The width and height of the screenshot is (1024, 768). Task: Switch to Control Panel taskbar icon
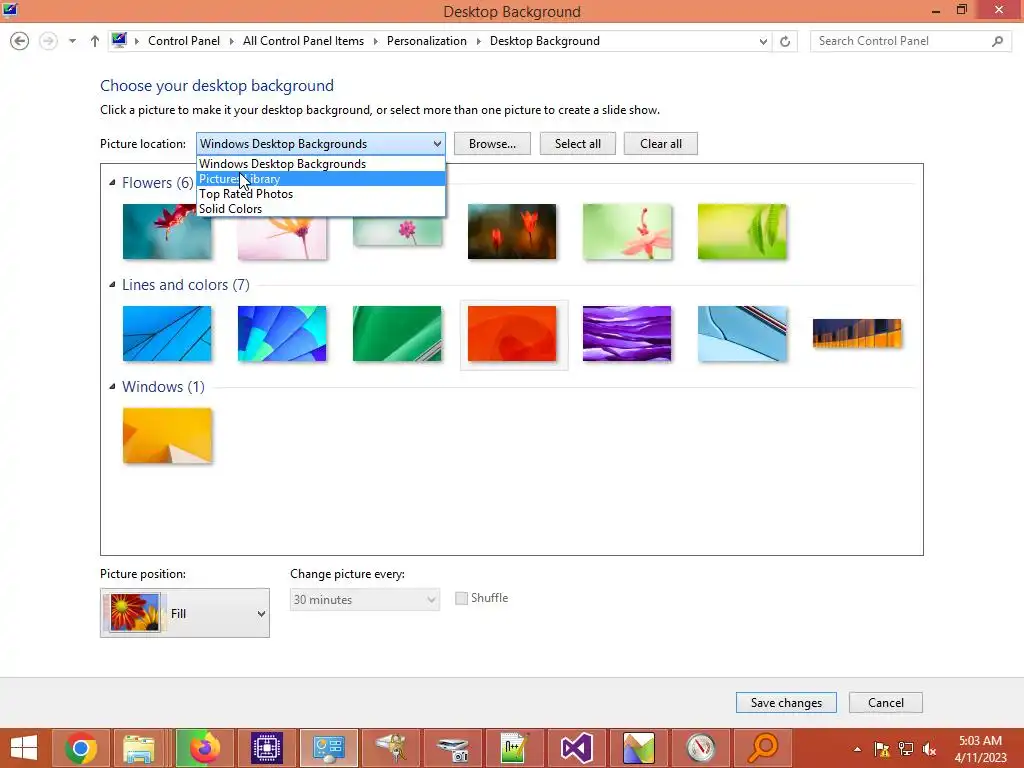pyautogui.click(x=328, y=748)
